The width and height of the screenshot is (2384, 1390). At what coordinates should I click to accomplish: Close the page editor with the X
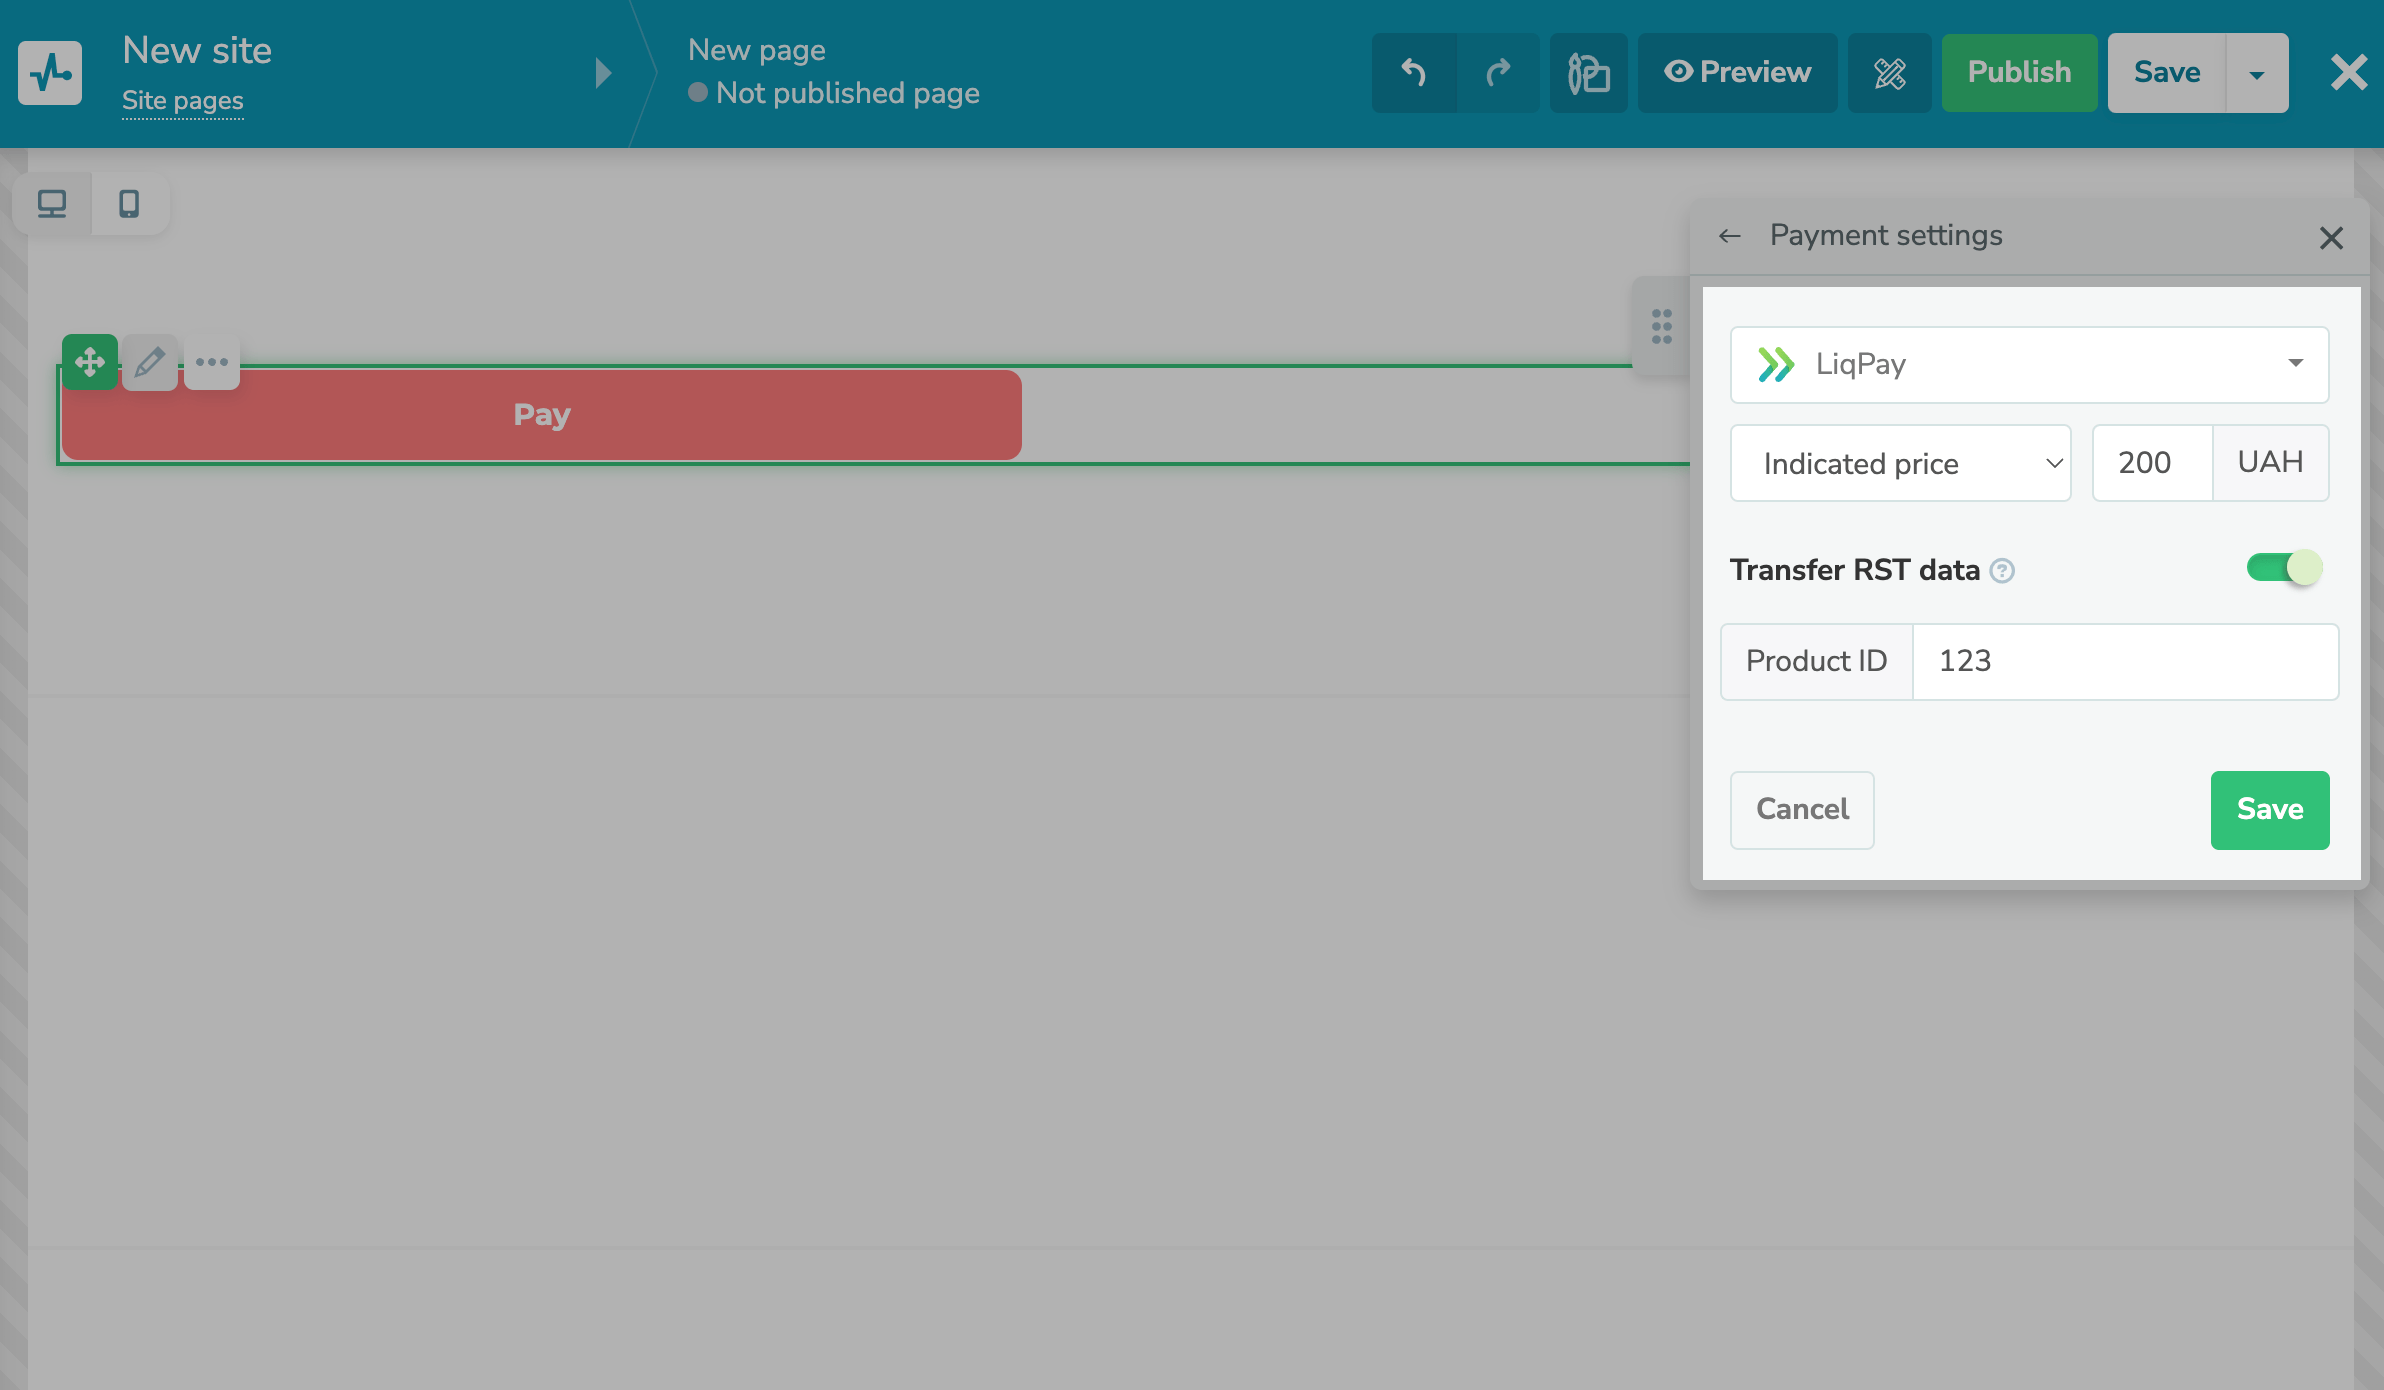tap(2349, 73)
